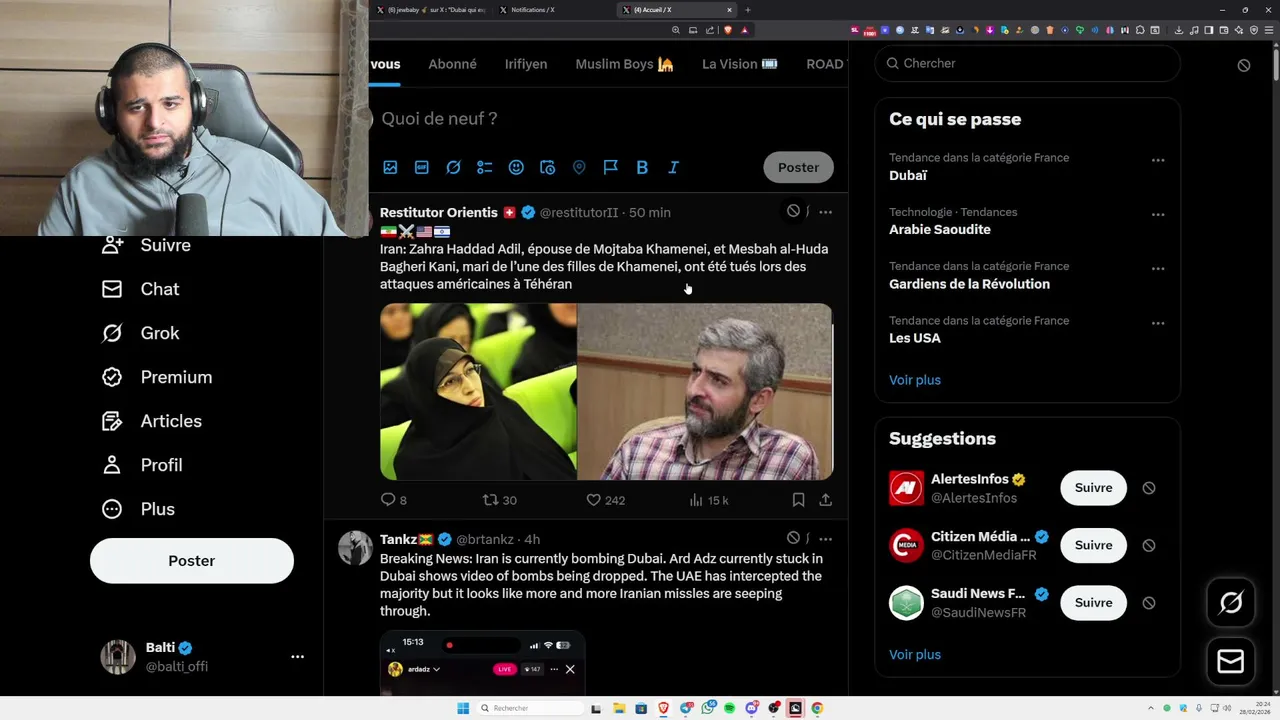Open more options on Restitutor Orientis post
1280x720 pixels.
pyautogui.click(x=825, y=212)
